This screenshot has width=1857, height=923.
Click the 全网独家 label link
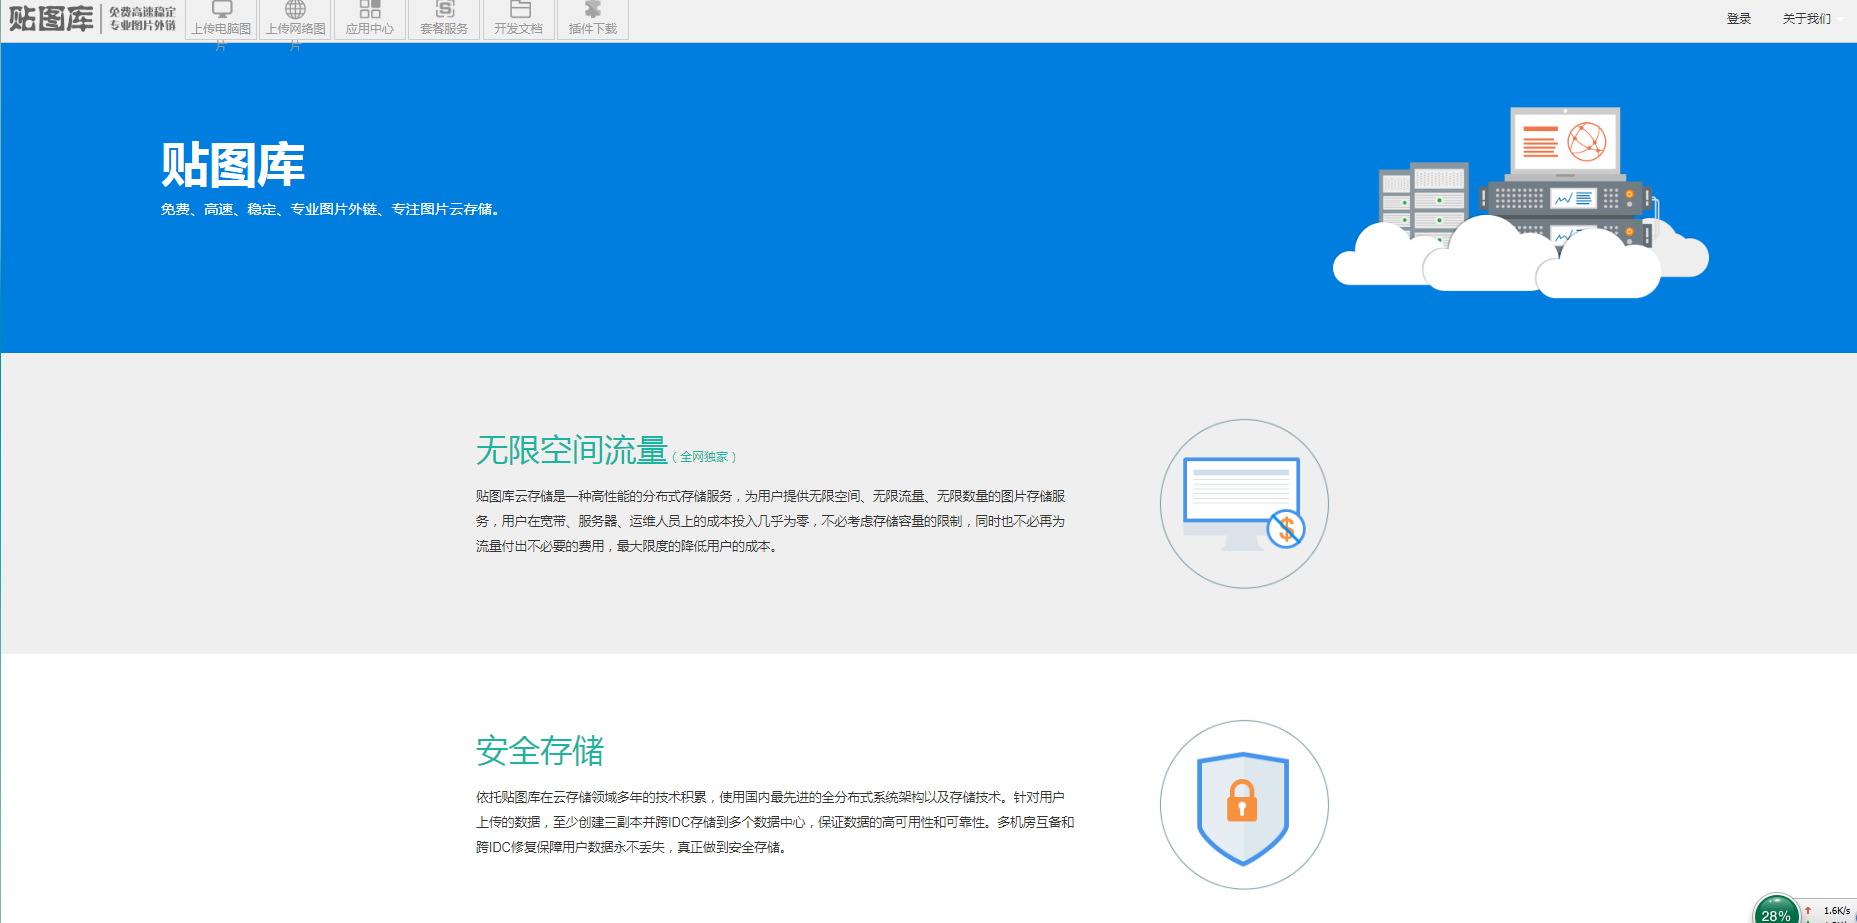[706, 455]
